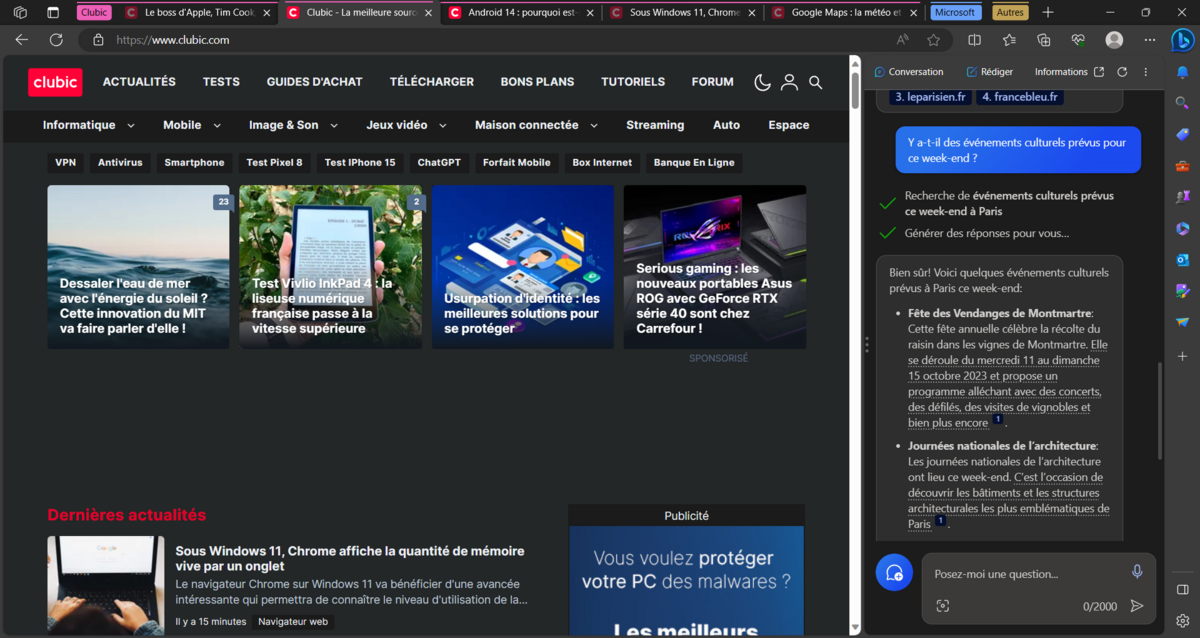Open the Collections icon
This screenshot has width=1200, height=638.
(x=1043, y=40)
